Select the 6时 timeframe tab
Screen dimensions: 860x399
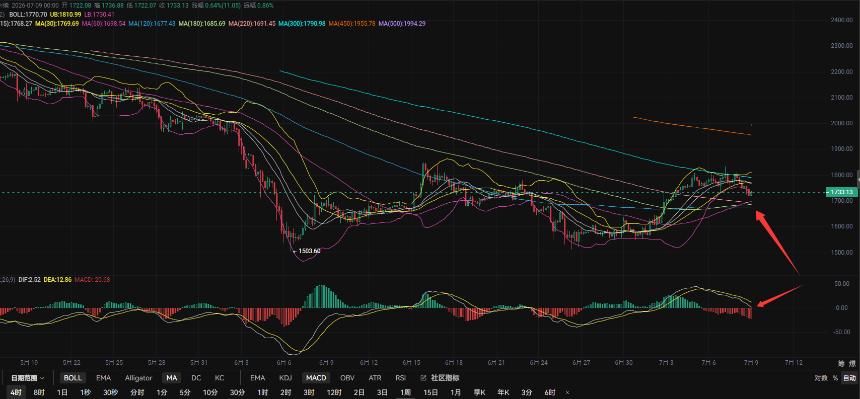click(x=550, y=393)
